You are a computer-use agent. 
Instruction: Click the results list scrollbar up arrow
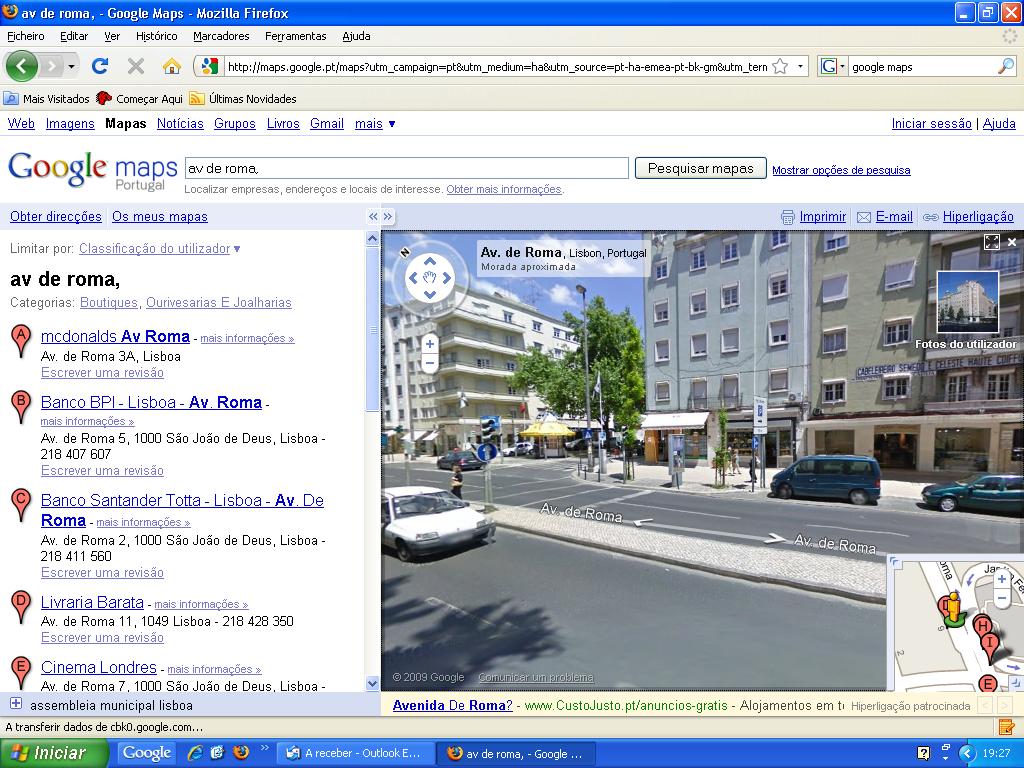372,238
